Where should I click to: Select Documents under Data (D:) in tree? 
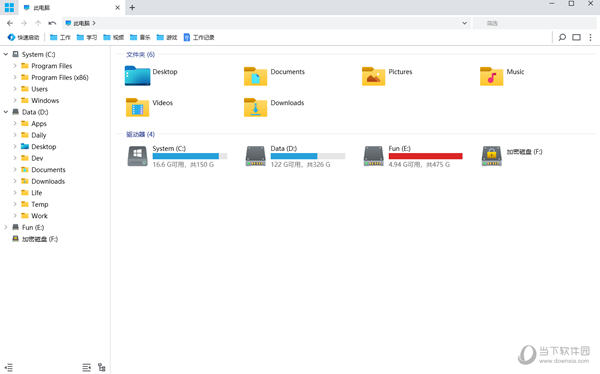coord(48,170)
